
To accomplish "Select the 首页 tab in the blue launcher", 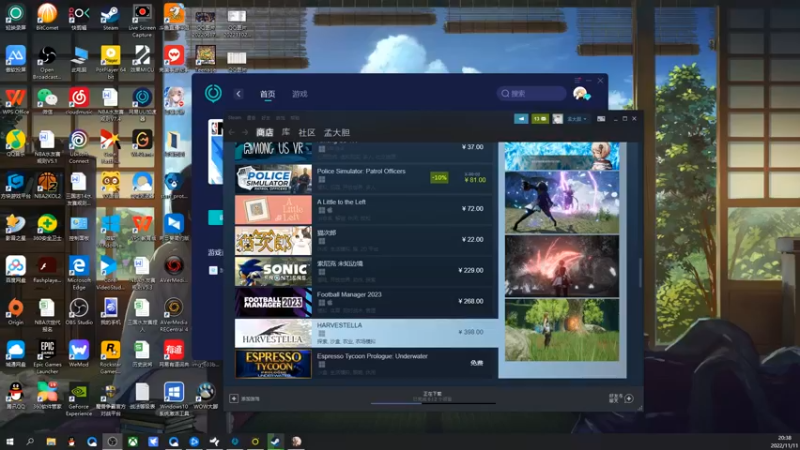I will [x=267, y=94].
